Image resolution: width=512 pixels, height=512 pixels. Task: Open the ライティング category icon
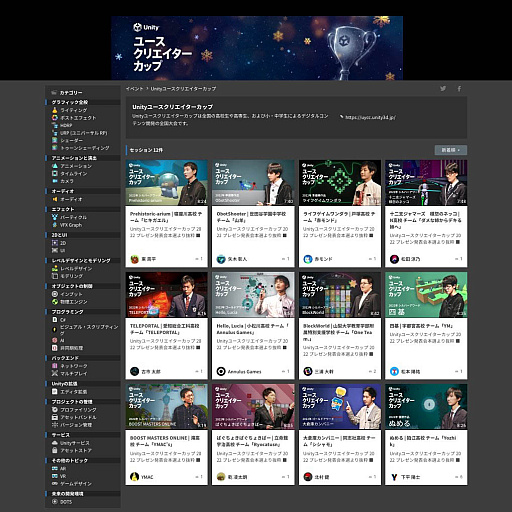point(55,110)
